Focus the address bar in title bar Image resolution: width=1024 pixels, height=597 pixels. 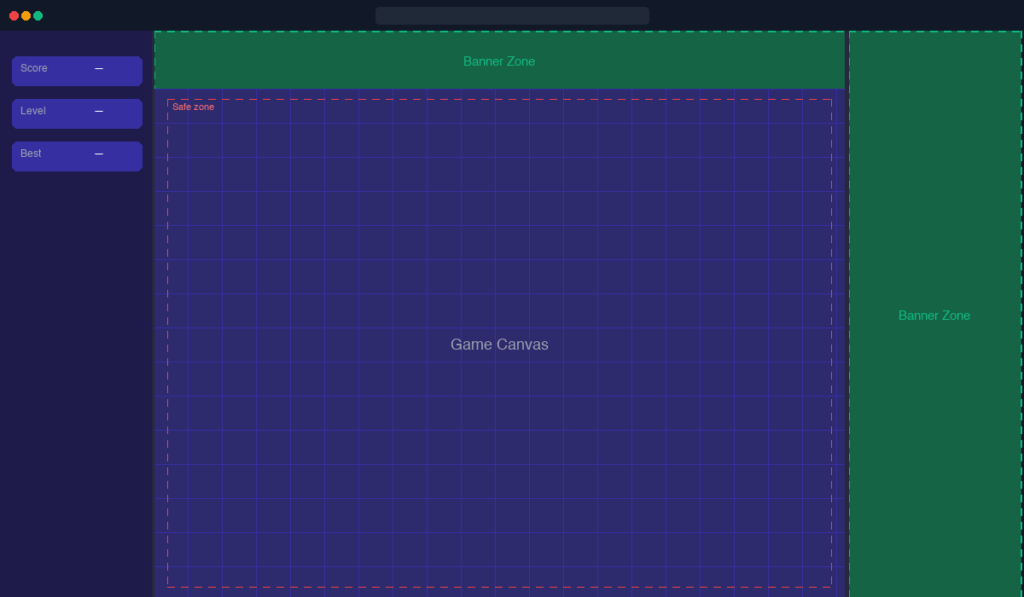512,16
